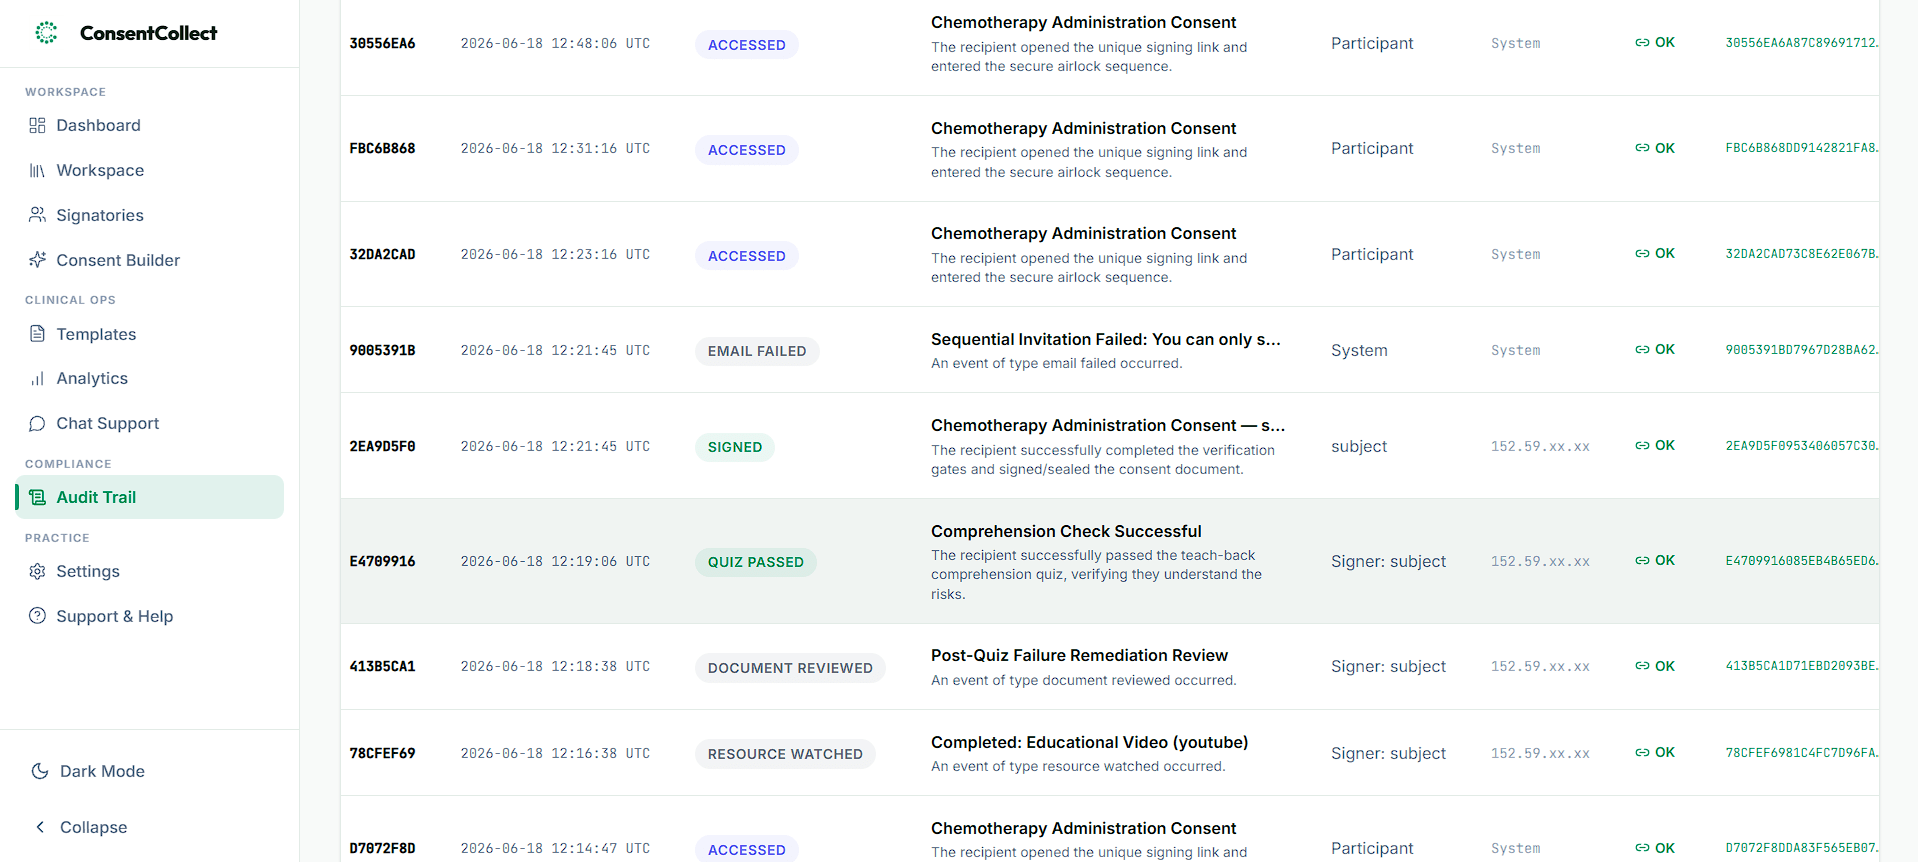Click the chain link icon in row D7072F8D
The image size is (1918, 862).
click(x=1642, y=848)
